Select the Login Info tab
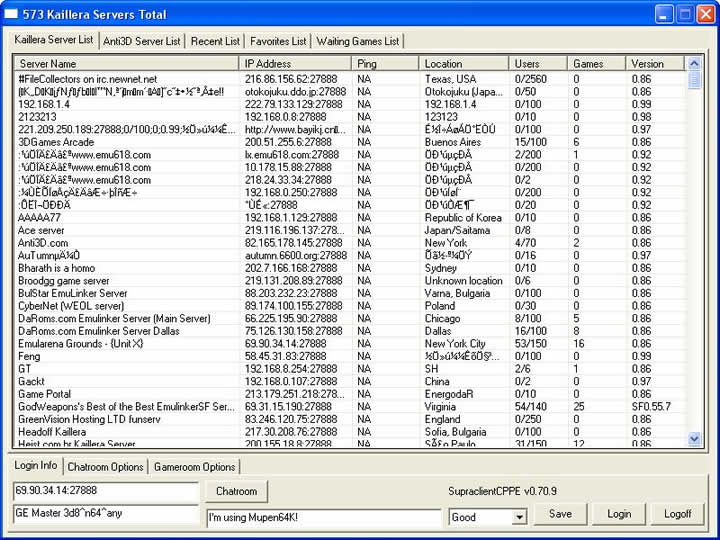This screenshot has height=540, width=720. click(36, 465)
